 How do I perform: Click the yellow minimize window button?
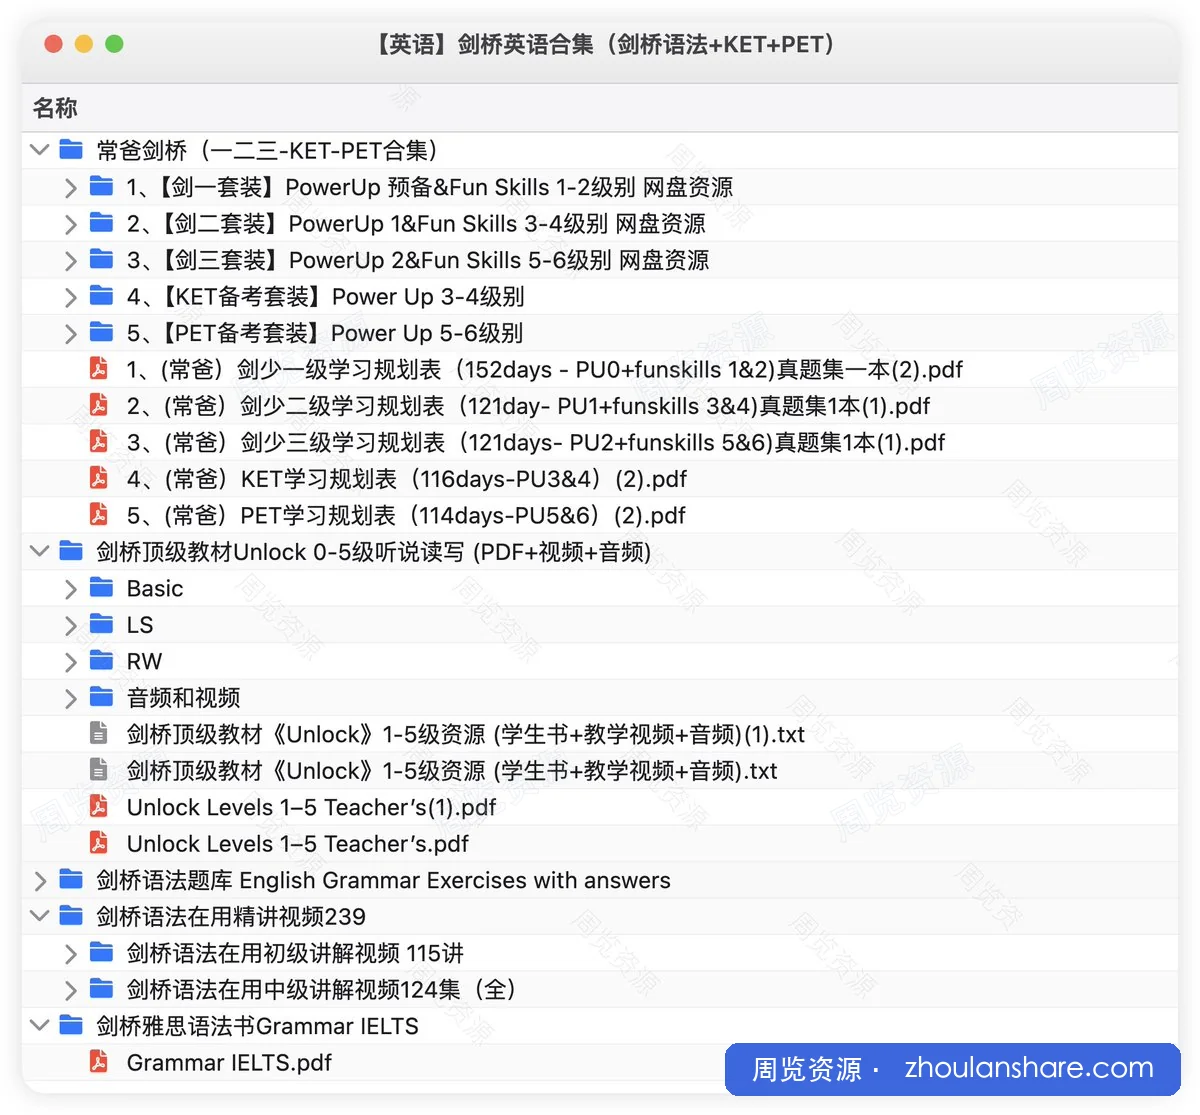[x=84, y=44]
